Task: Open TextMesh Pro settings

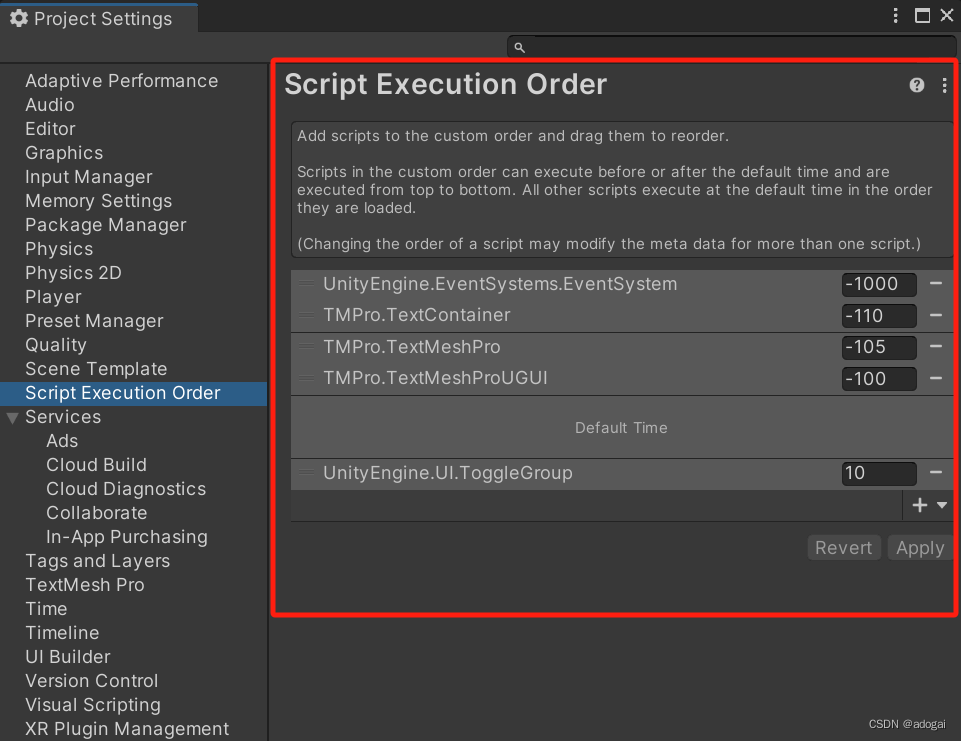Action: [85, 585]
